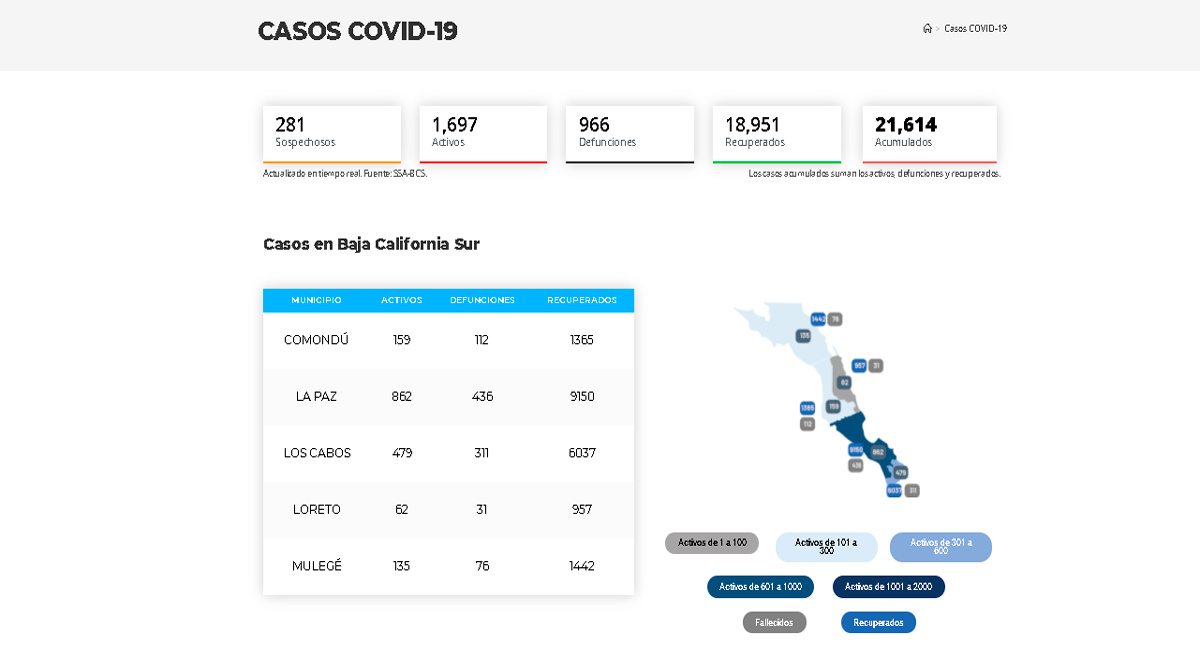Click the 'CASOS COVID-19' page title
Viewport: 1200px width, 666px height.
click(358, 31)
